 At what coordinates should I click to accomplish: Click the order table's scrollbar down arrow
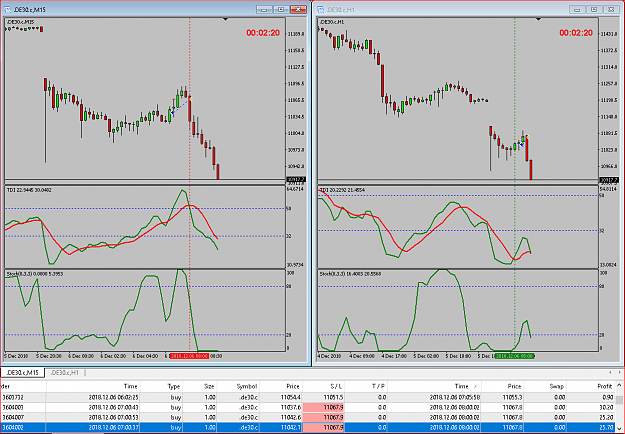coord(619,429)
